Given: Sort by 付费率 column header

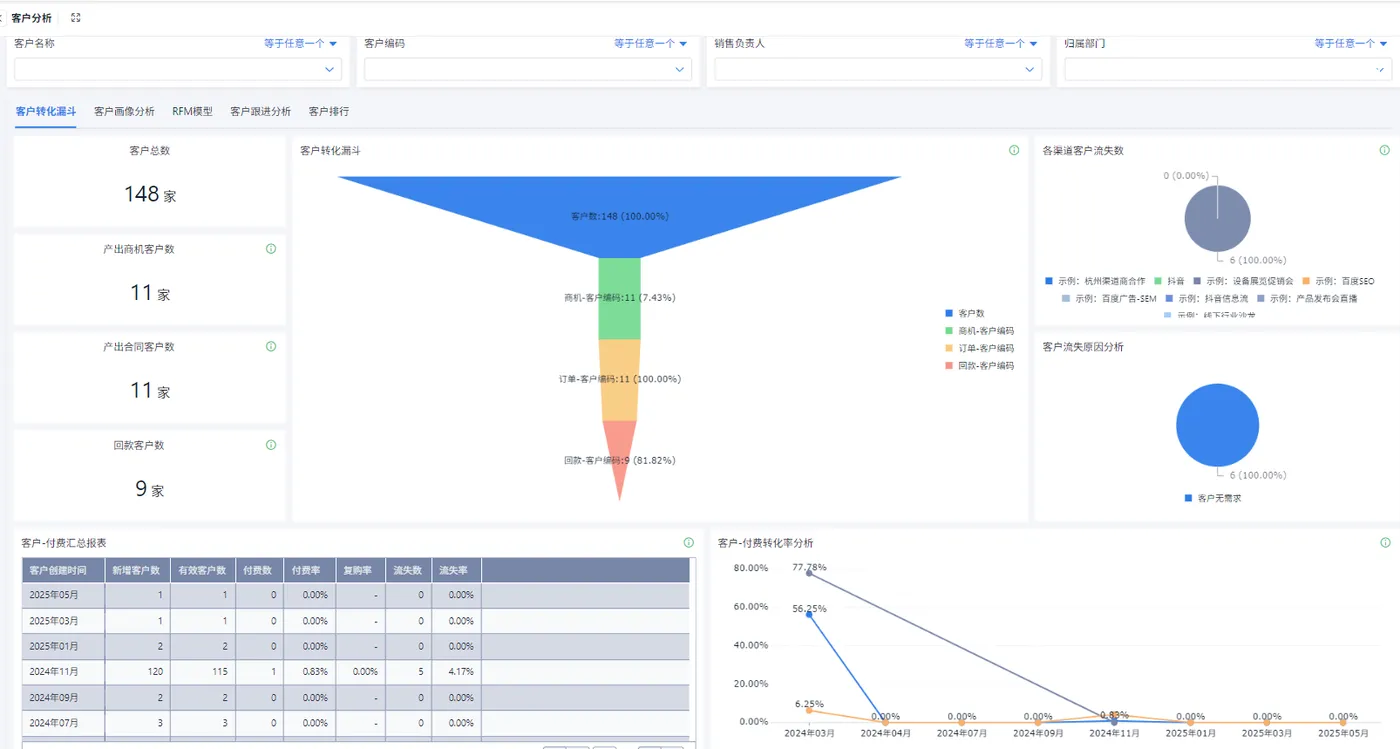Looking at the screenshot, I should point(309,570).
